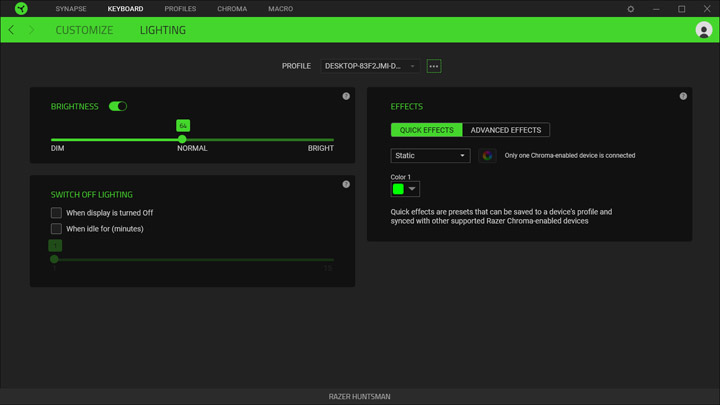
Task: Click the DIM label under slider
Action: 57,148
